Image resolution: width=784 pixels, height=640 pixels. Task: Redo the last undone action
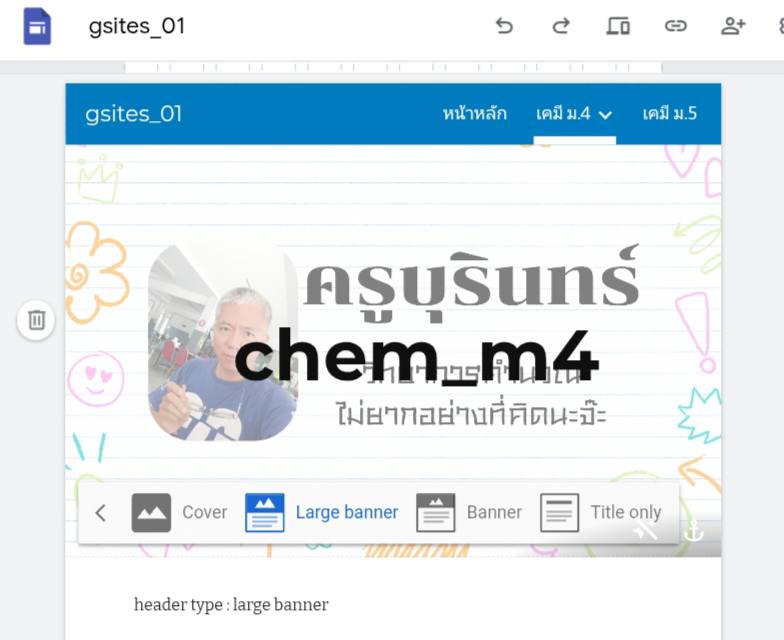pyautogui.click(x=561, y=26)
